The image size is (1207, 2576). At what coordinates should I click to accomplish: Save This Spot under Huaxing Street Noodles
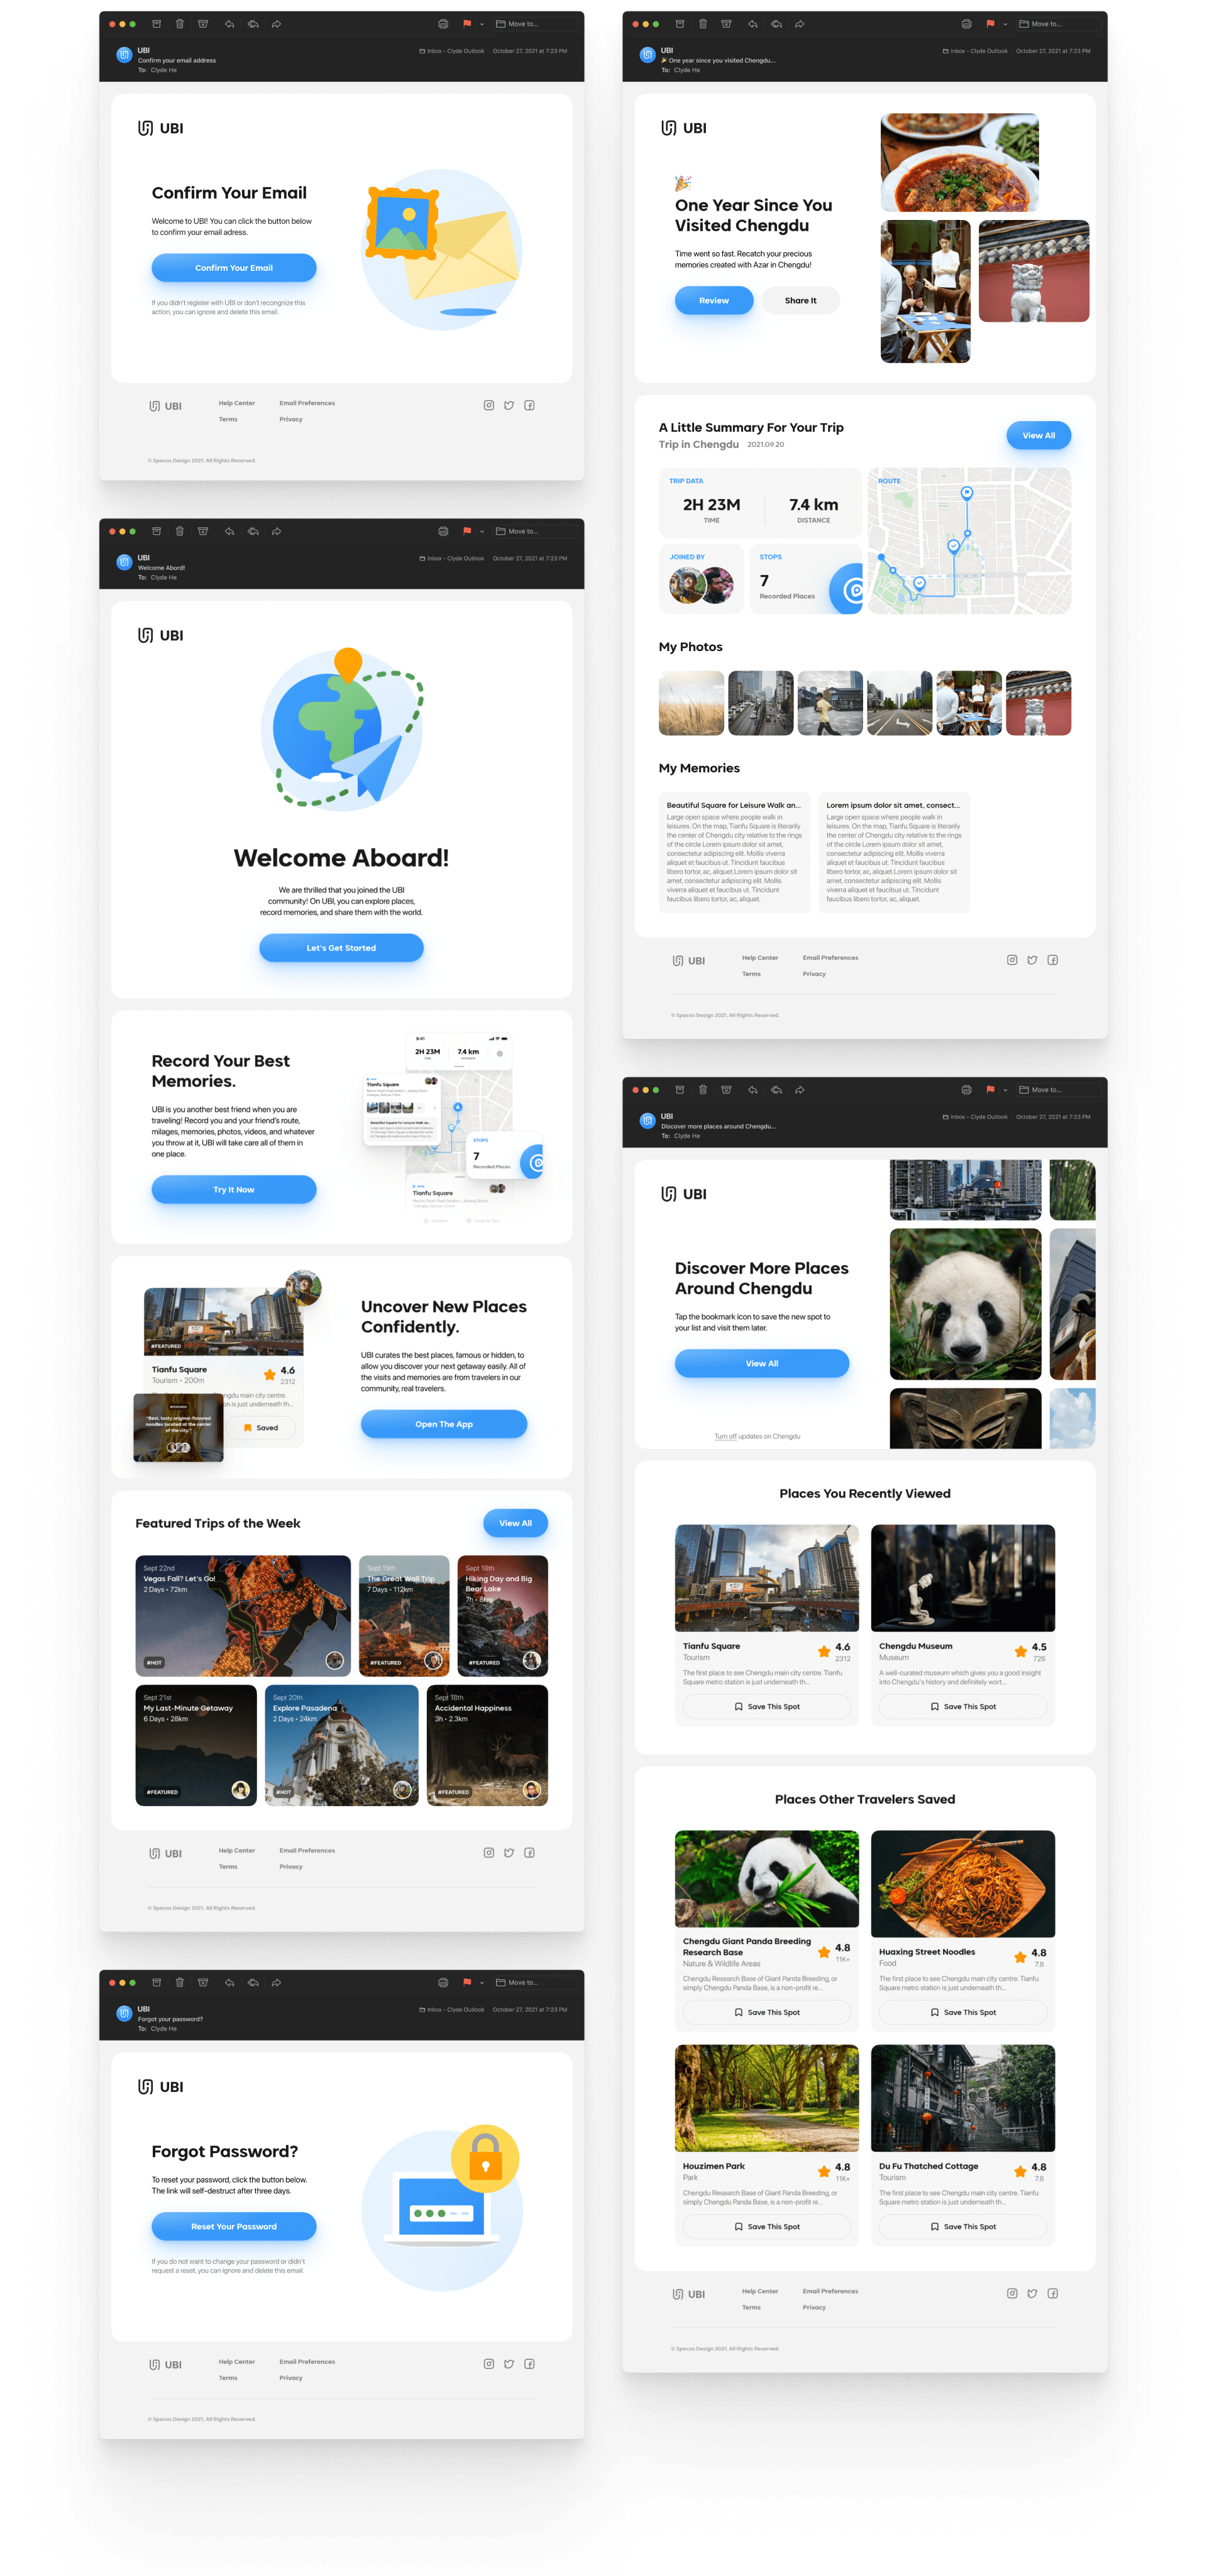click(962, 2012)
